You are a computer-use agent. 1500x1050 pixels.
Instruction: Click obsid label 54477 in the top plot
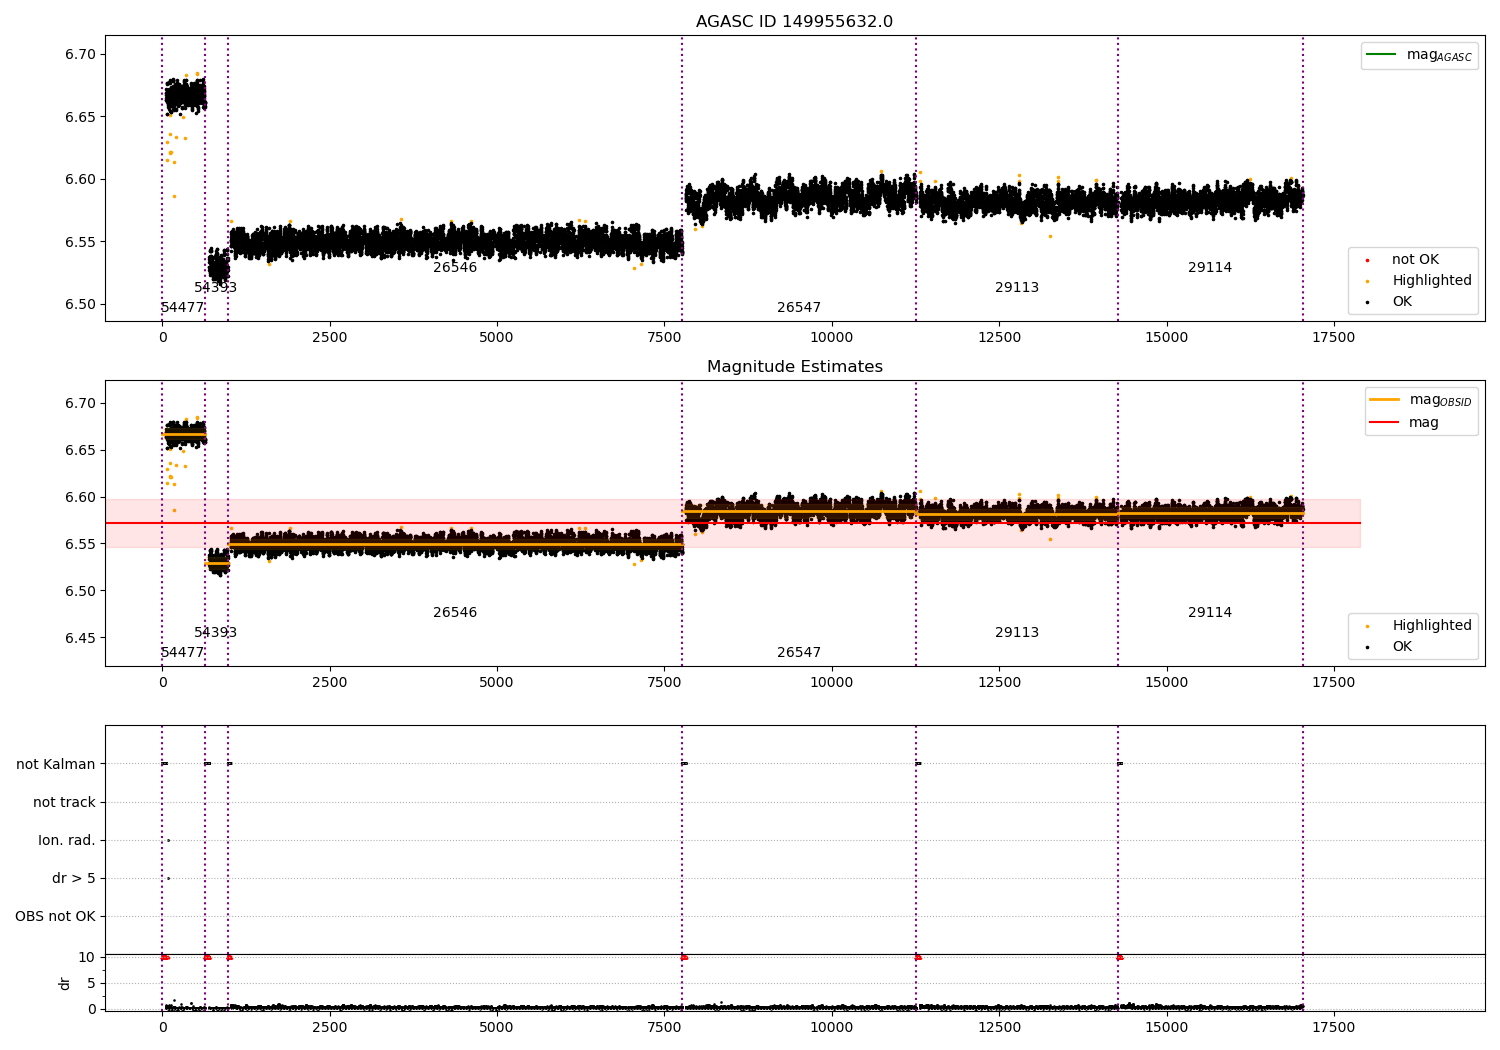[x=182, y=308]
